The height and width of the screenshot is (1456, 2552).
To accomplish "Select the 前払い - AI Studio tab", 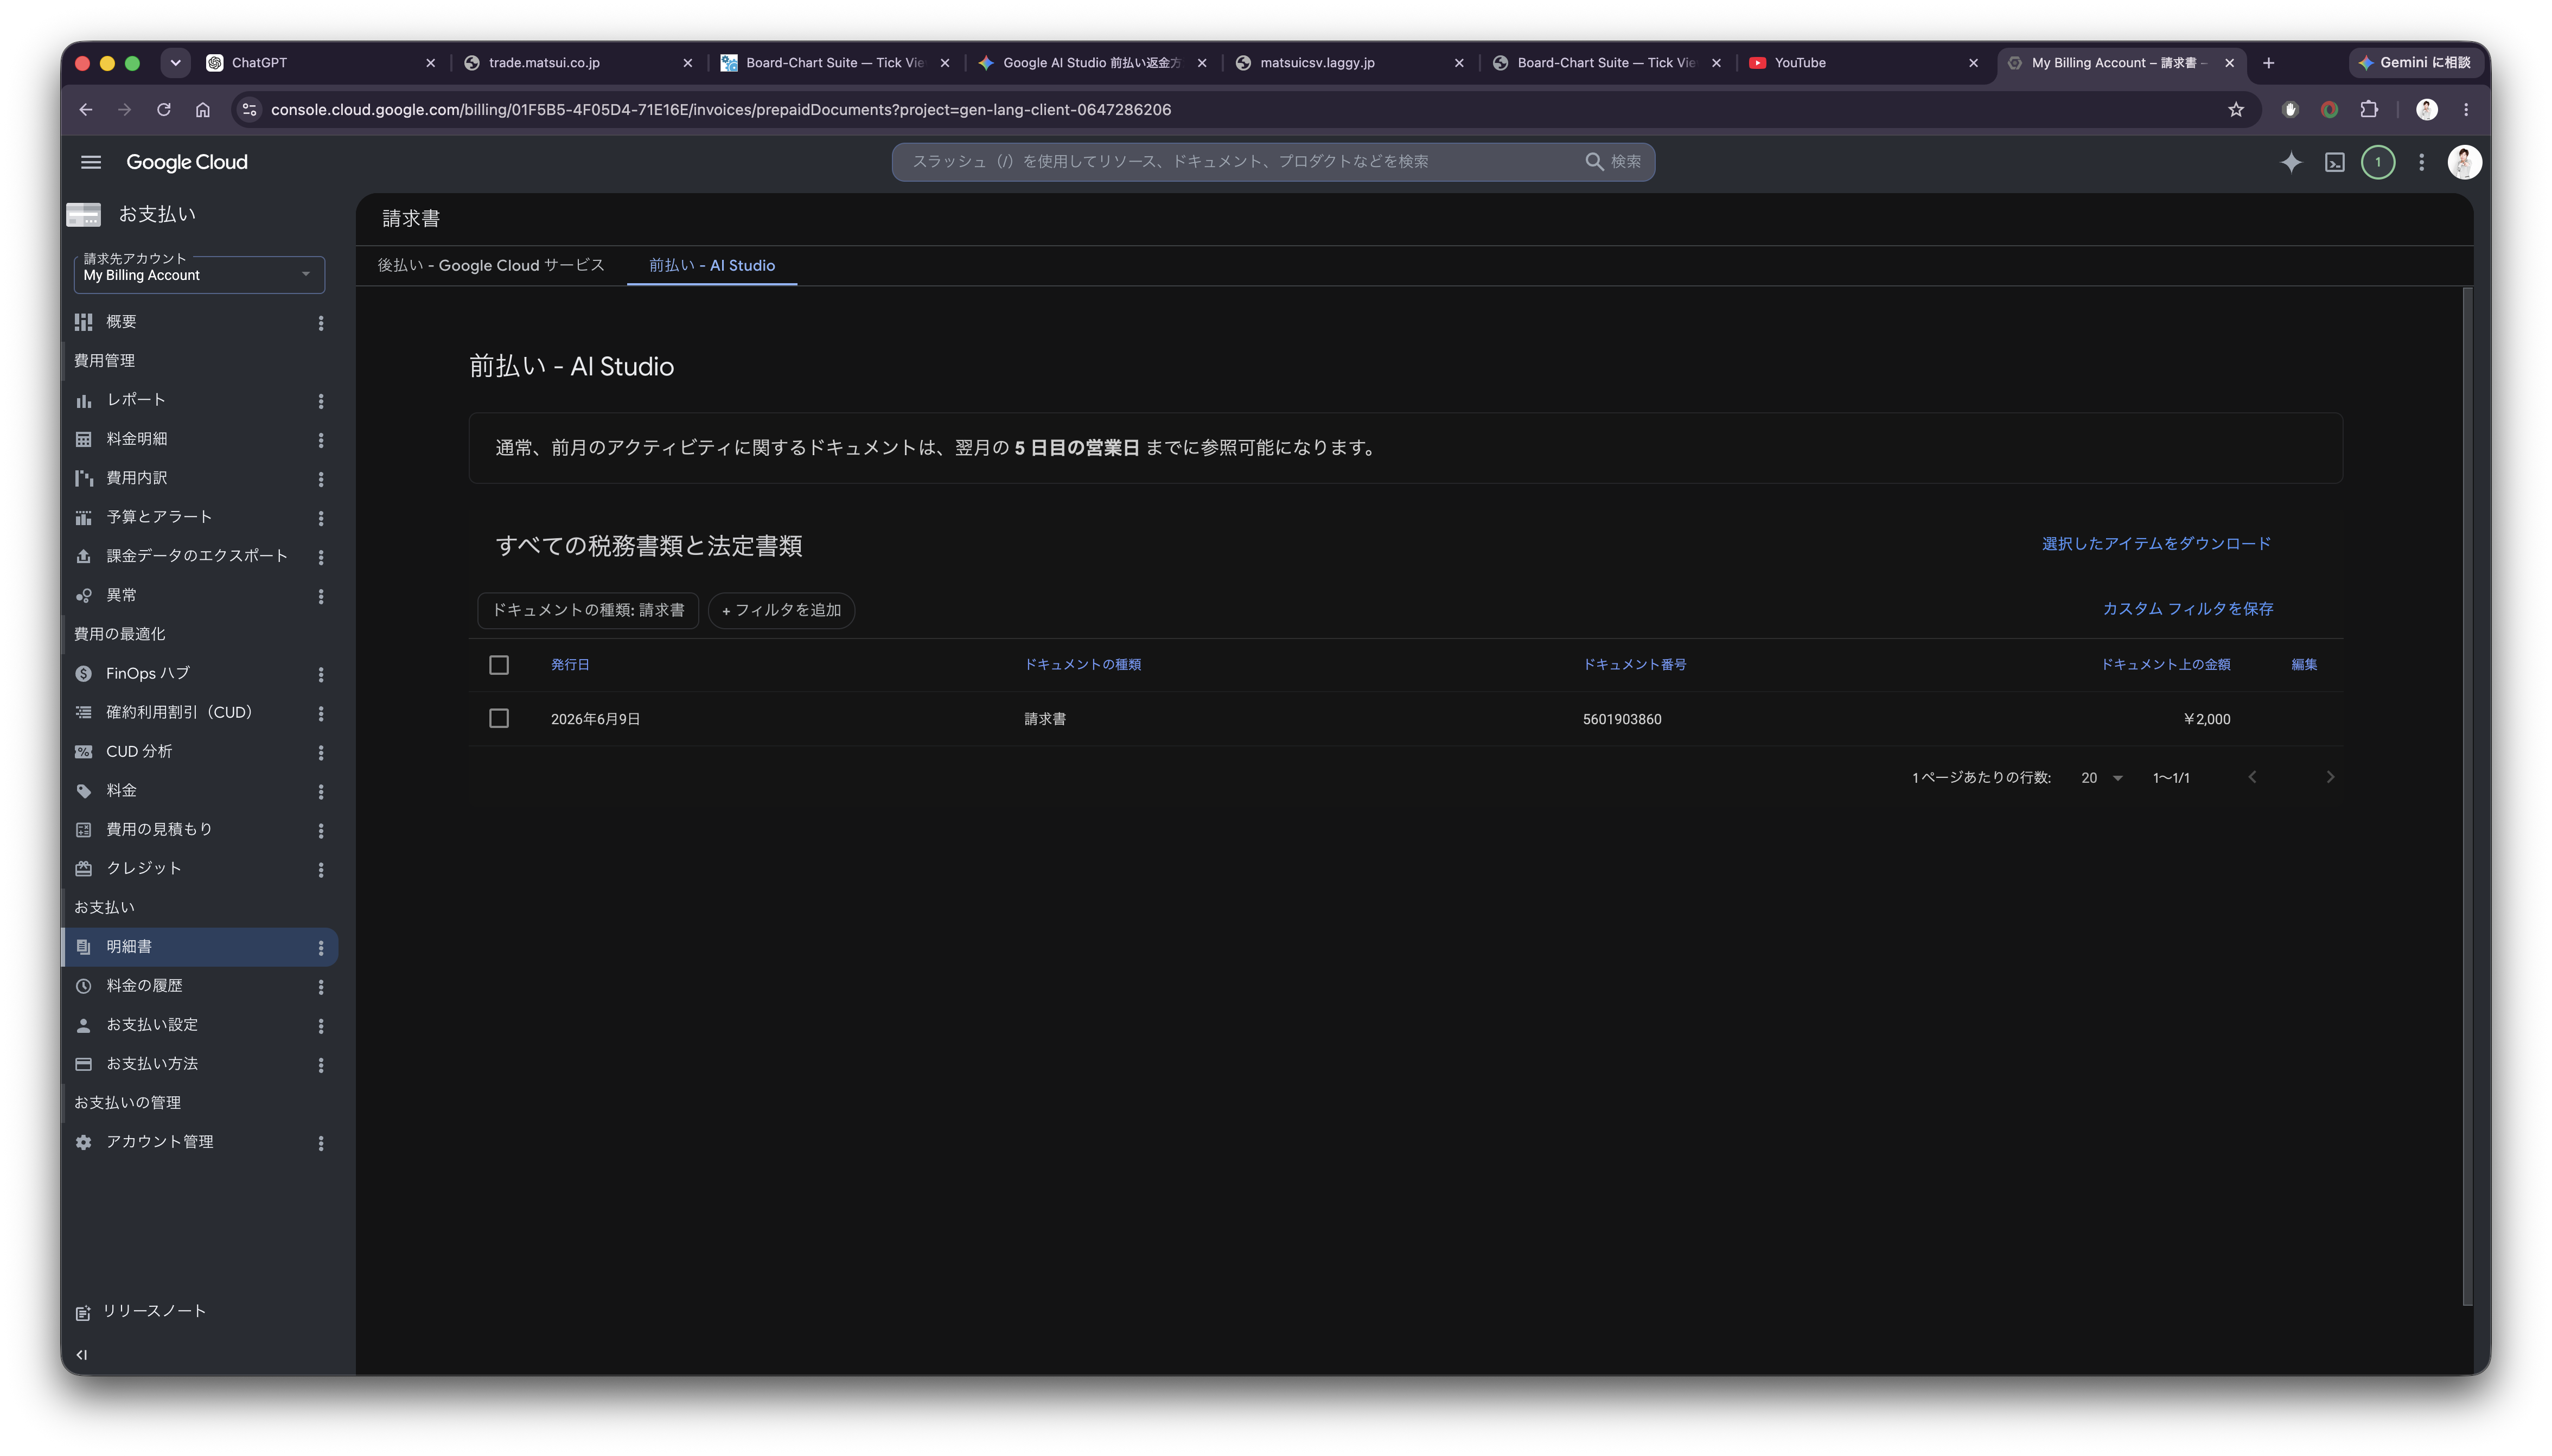I will click(712, 265).
